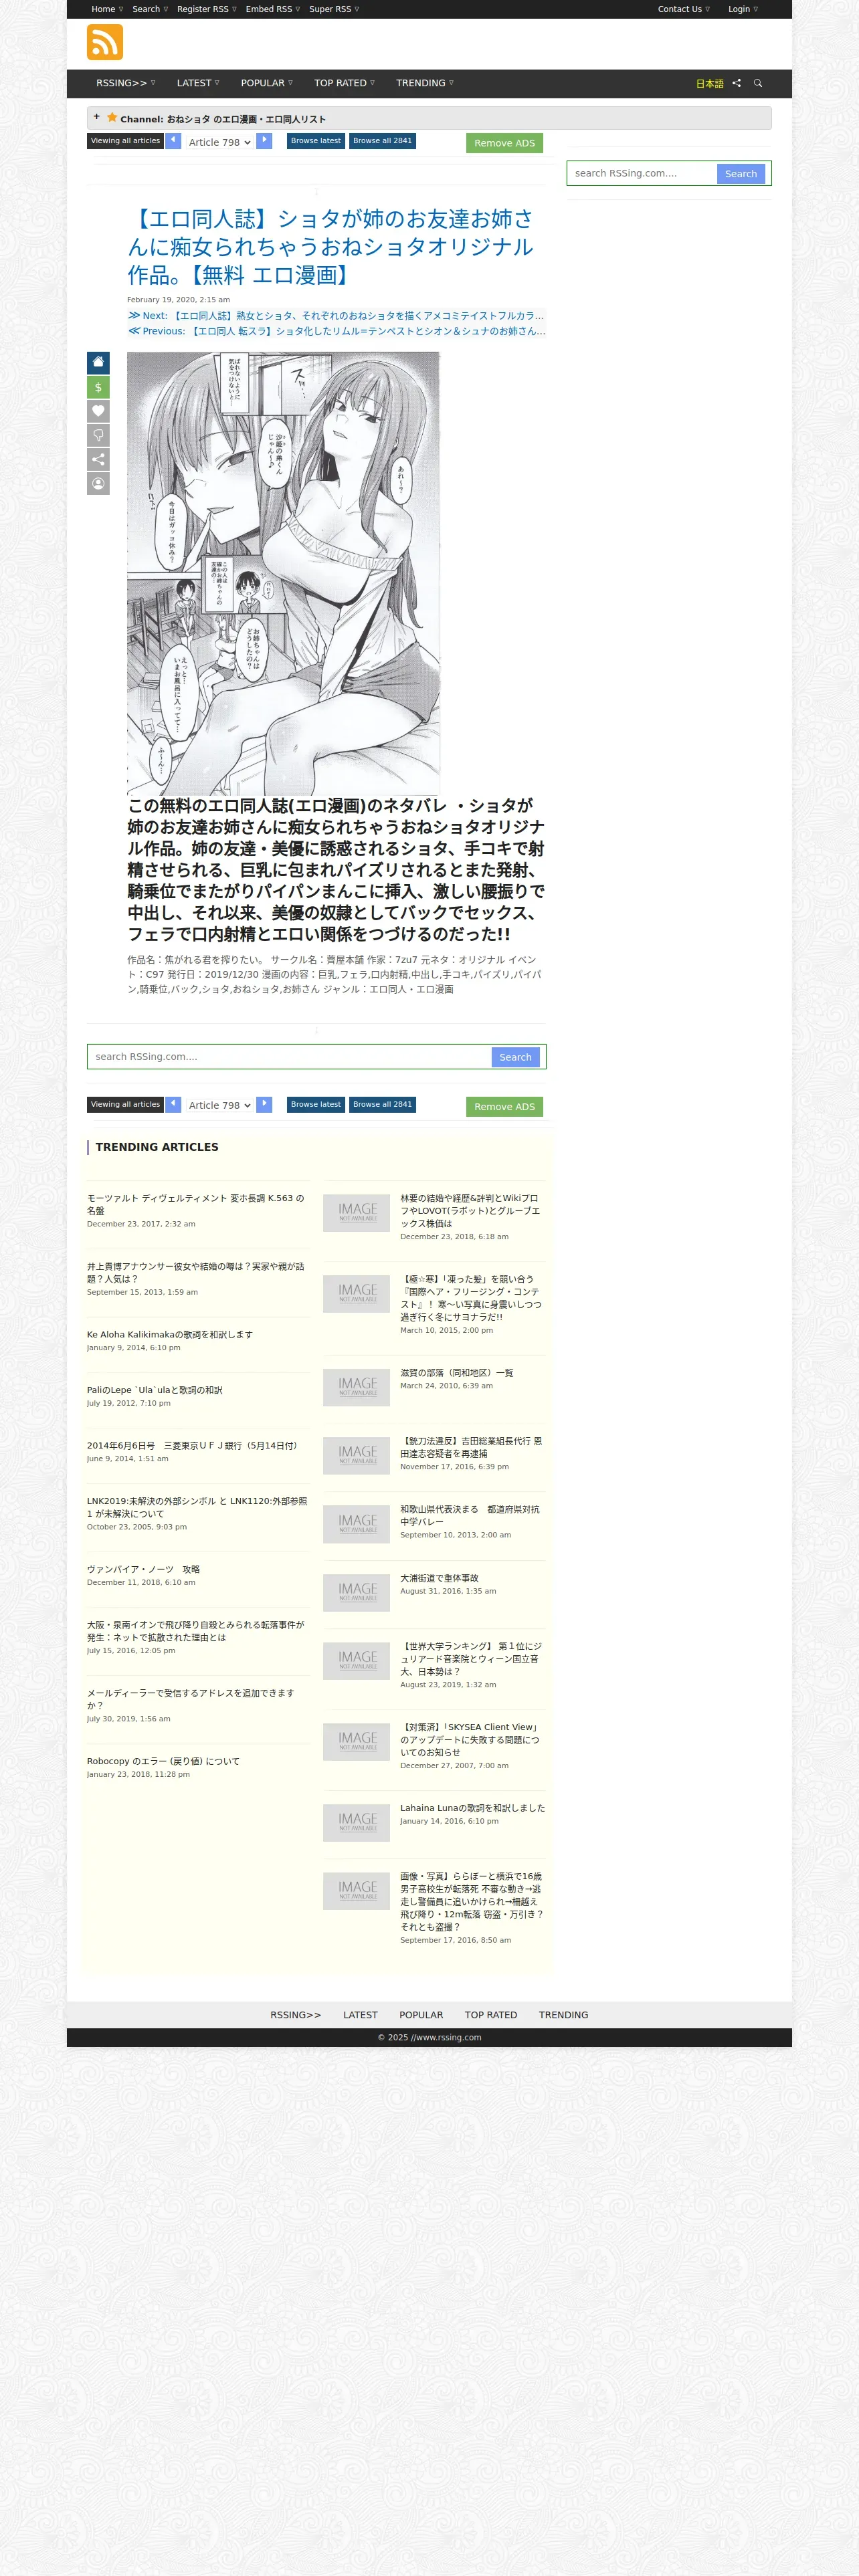The image size is (859, 2576).
Task: Click the user profile icon in the side toolbar
Action: (98, 483)
